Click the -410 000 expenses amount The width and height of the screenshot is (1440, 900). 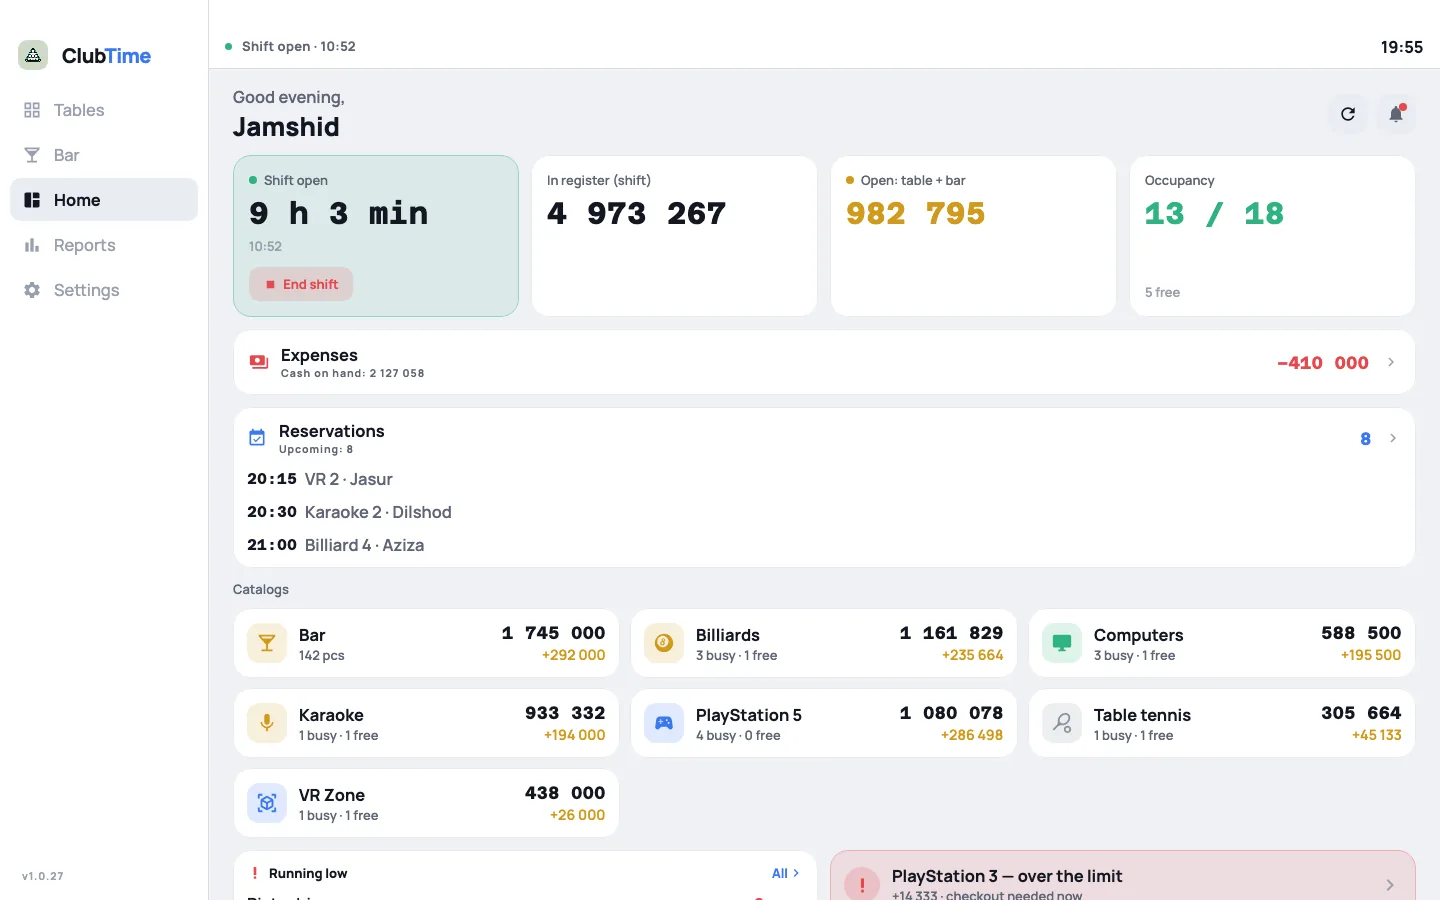tap(1323, 363)
